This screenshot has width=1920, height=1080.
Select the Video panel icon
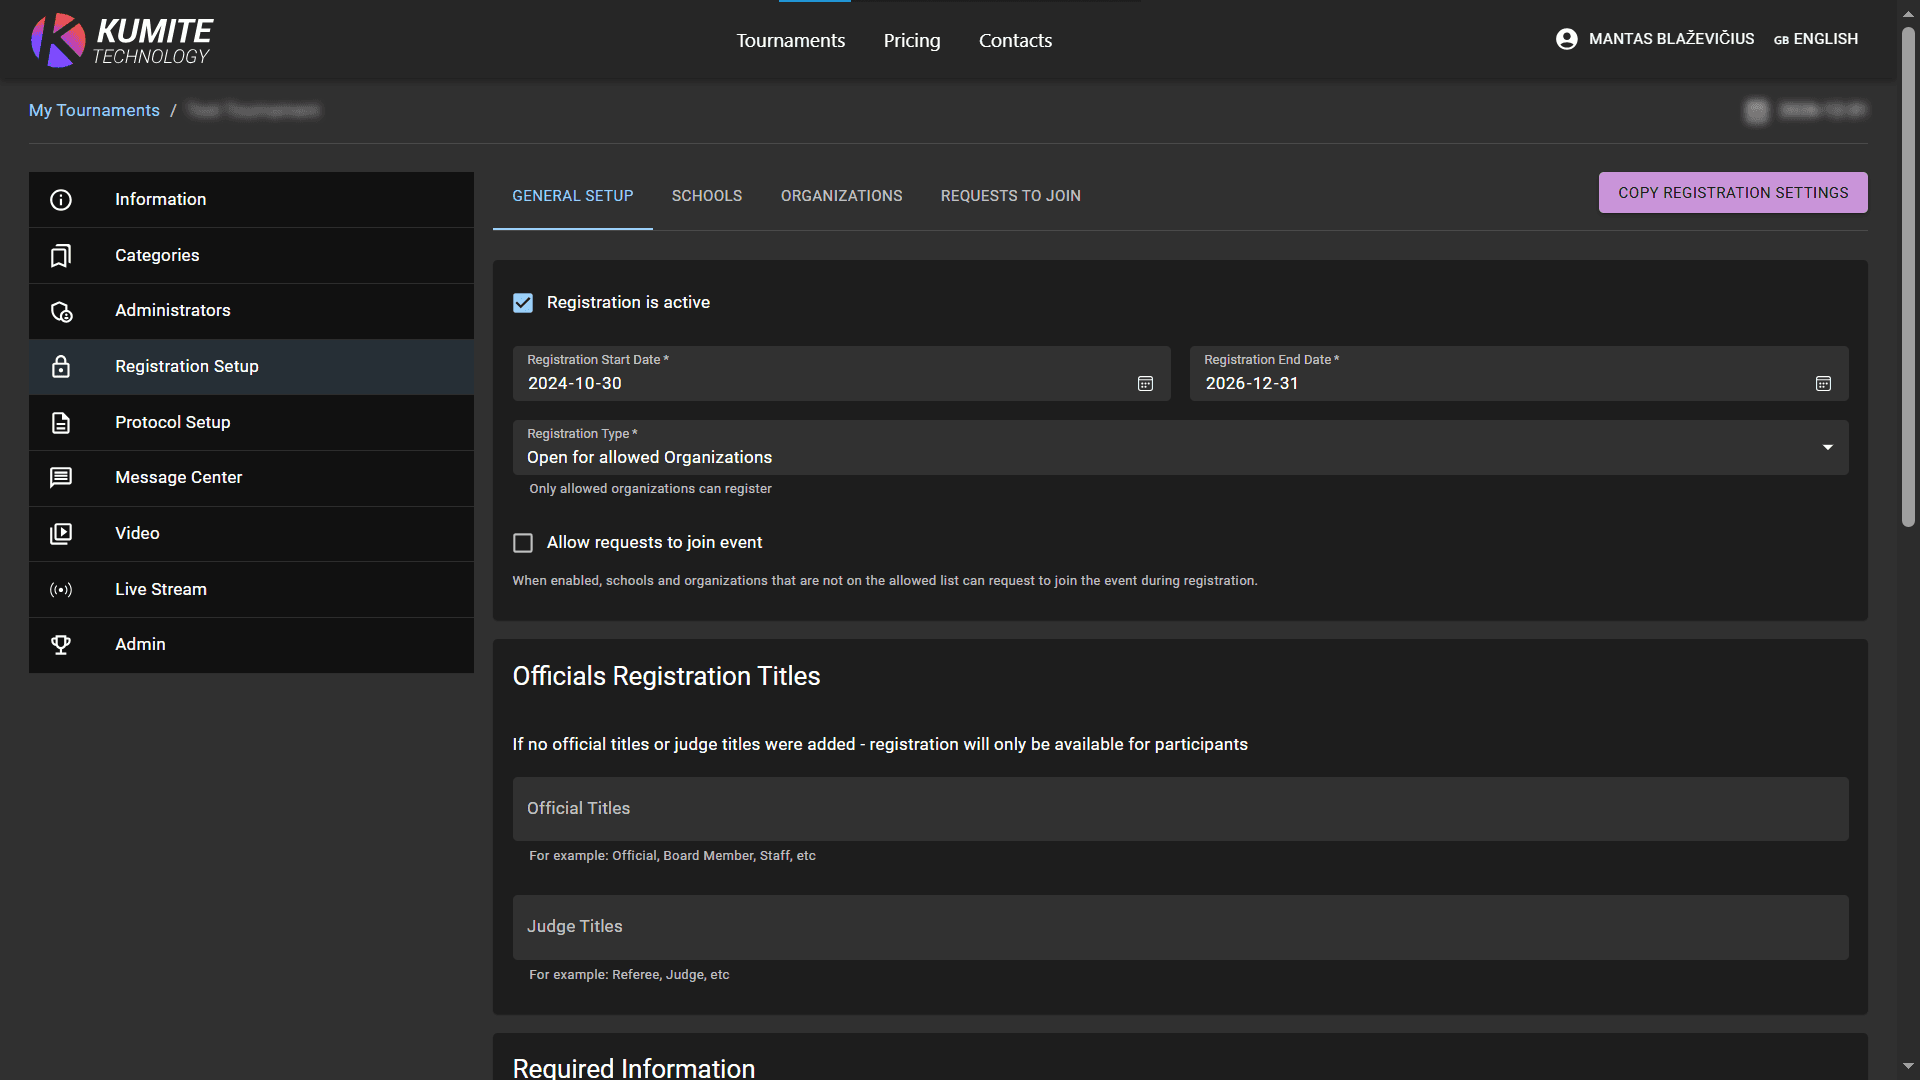[61, 533]
